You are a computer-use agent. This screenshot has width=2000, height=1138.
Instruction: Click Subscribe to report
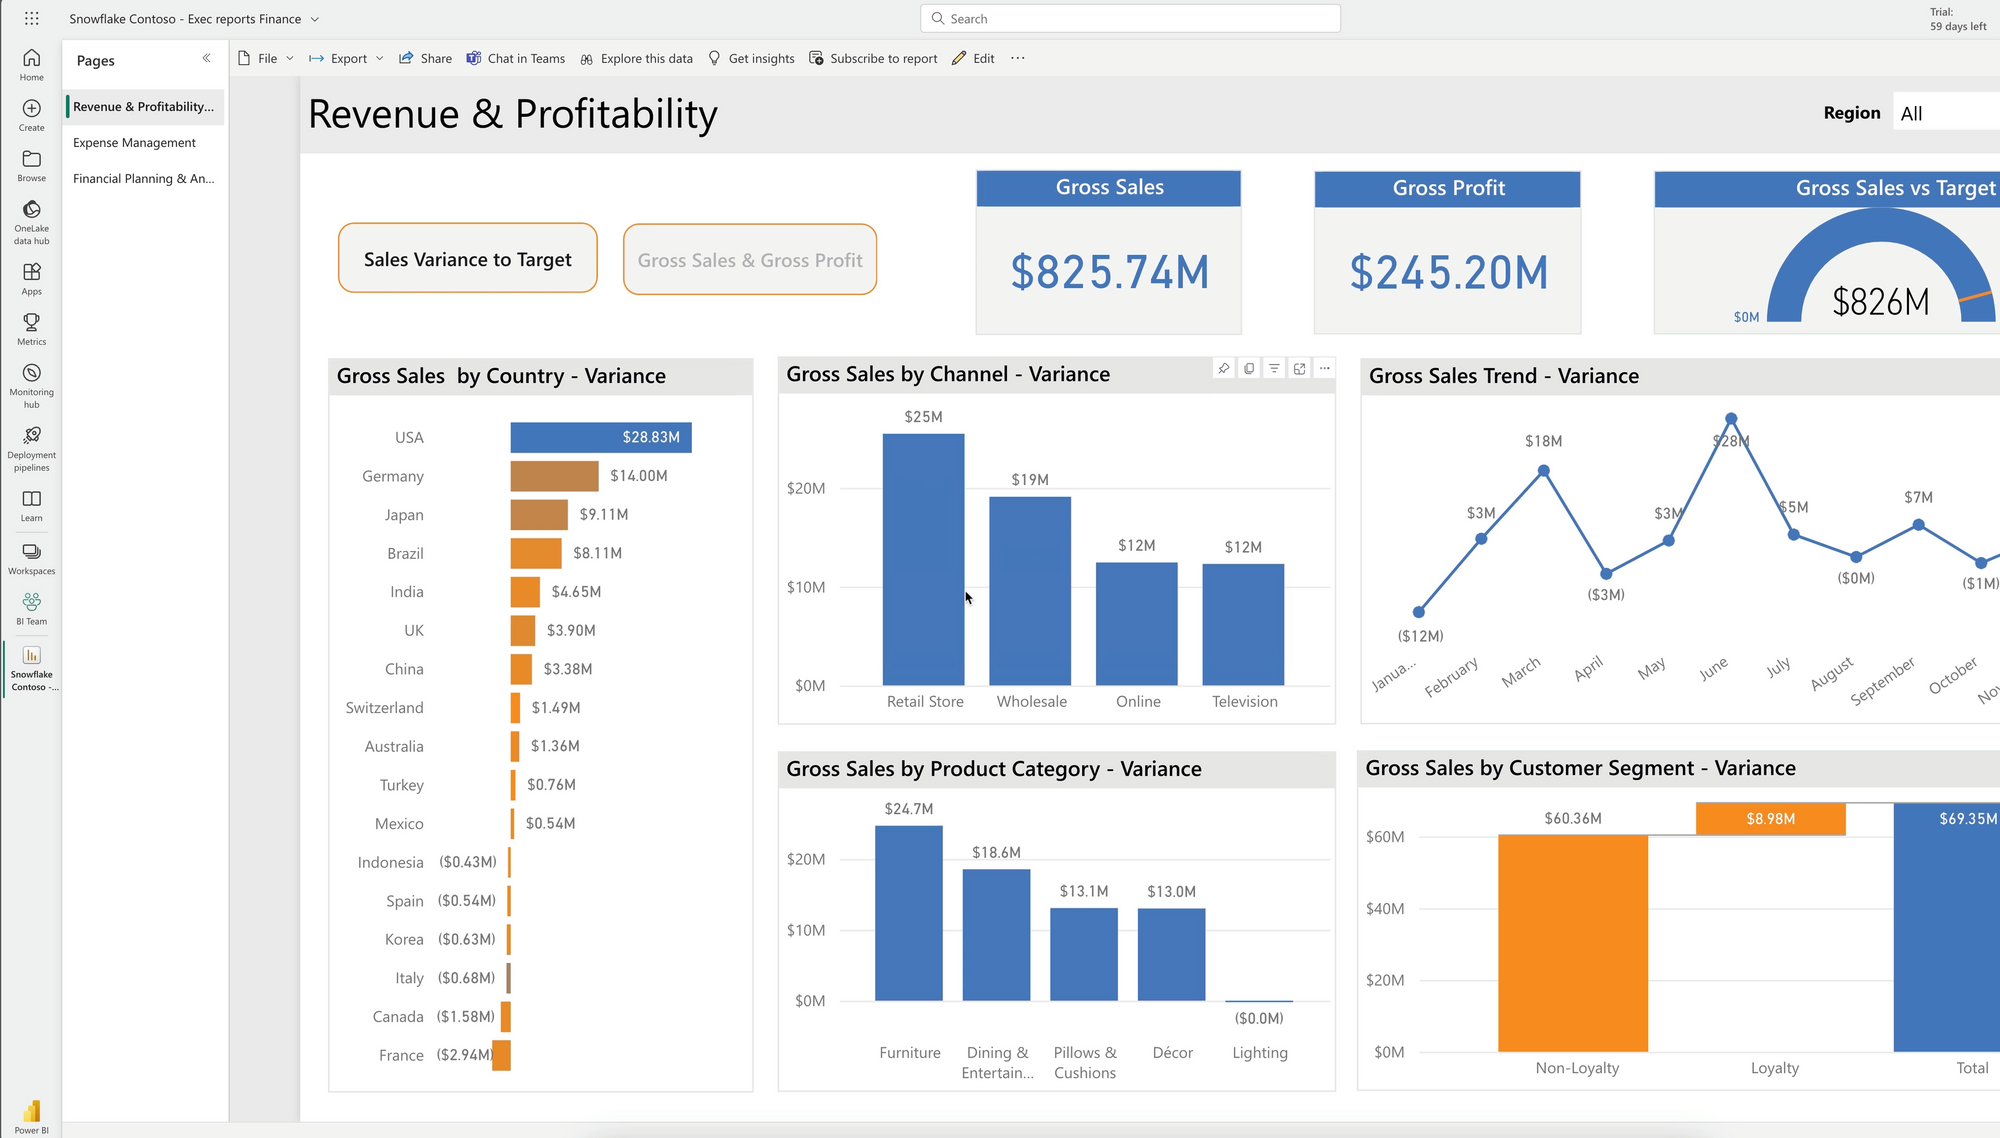click(x=873, y=59)
